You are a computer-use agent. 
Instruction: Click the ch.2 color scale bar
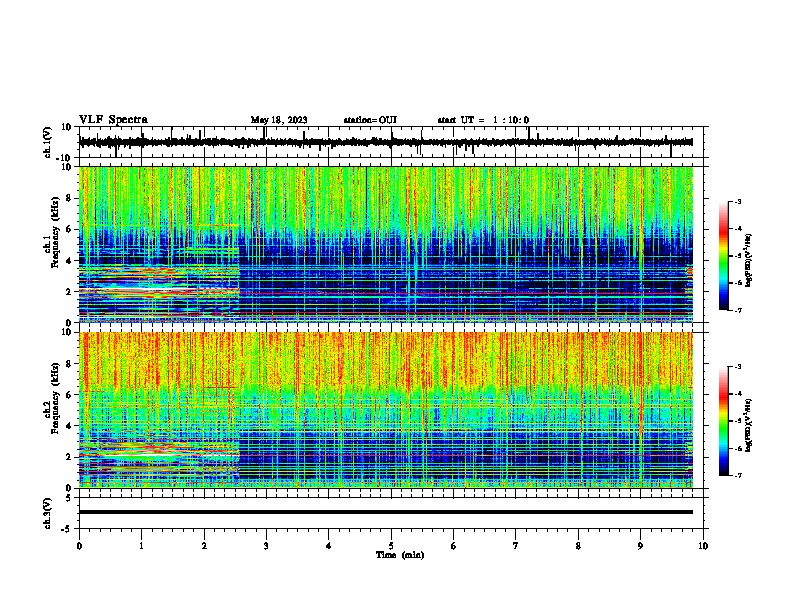(724, 421)
